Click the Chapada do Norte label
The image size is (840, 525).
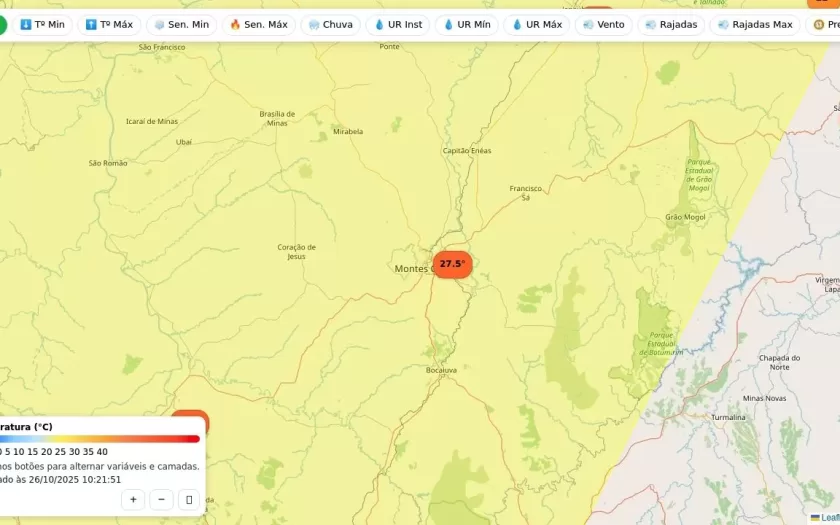tap(779, 362)
